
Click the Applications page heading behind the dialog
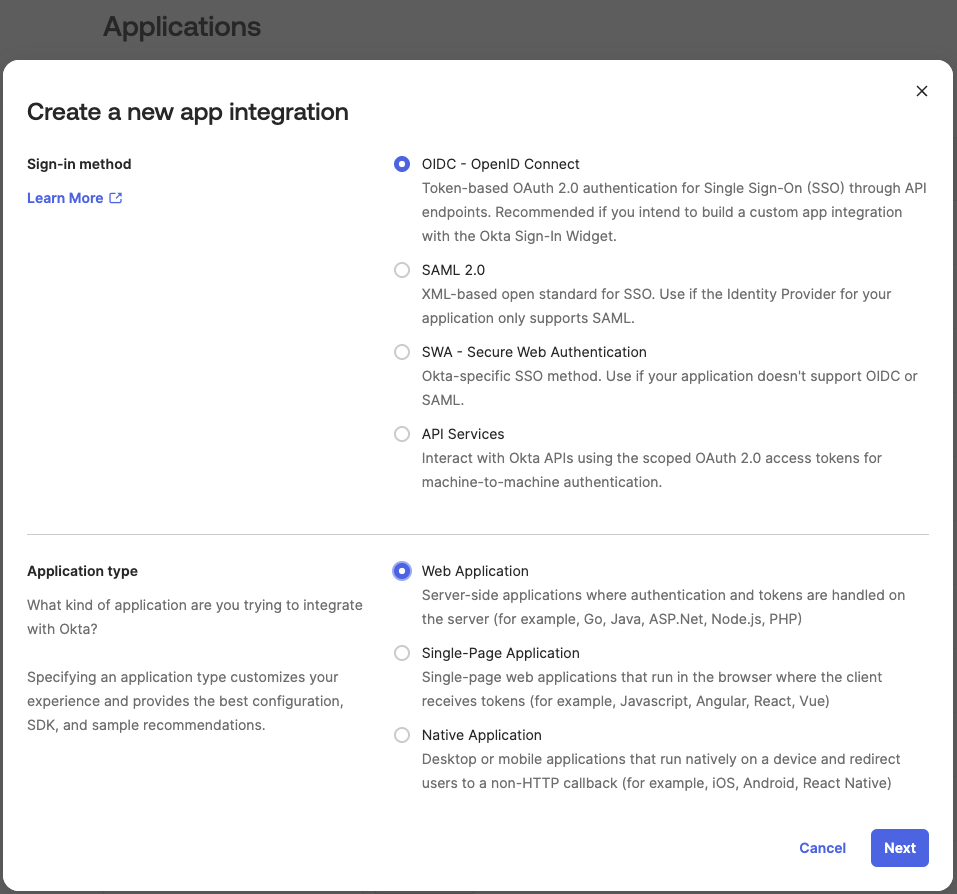[182, 27]
